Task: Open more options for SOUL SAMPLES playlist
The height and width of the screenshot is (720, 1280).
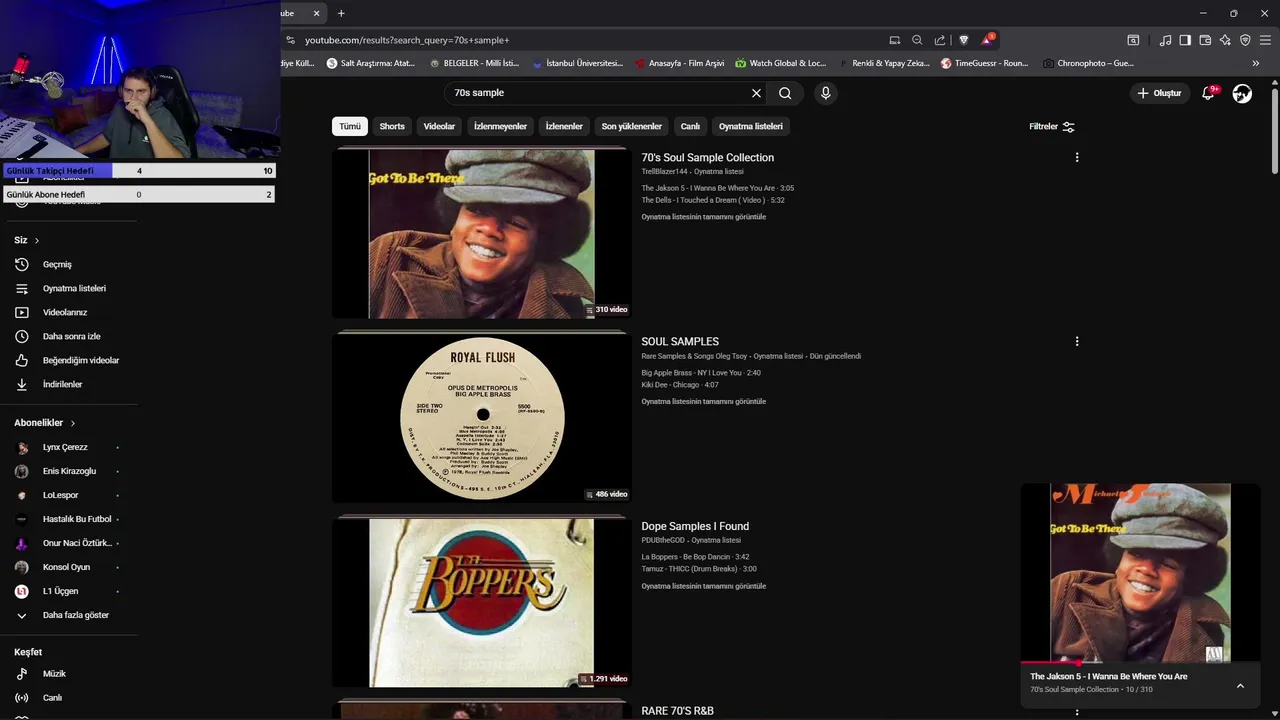Action: point(1077,341)
